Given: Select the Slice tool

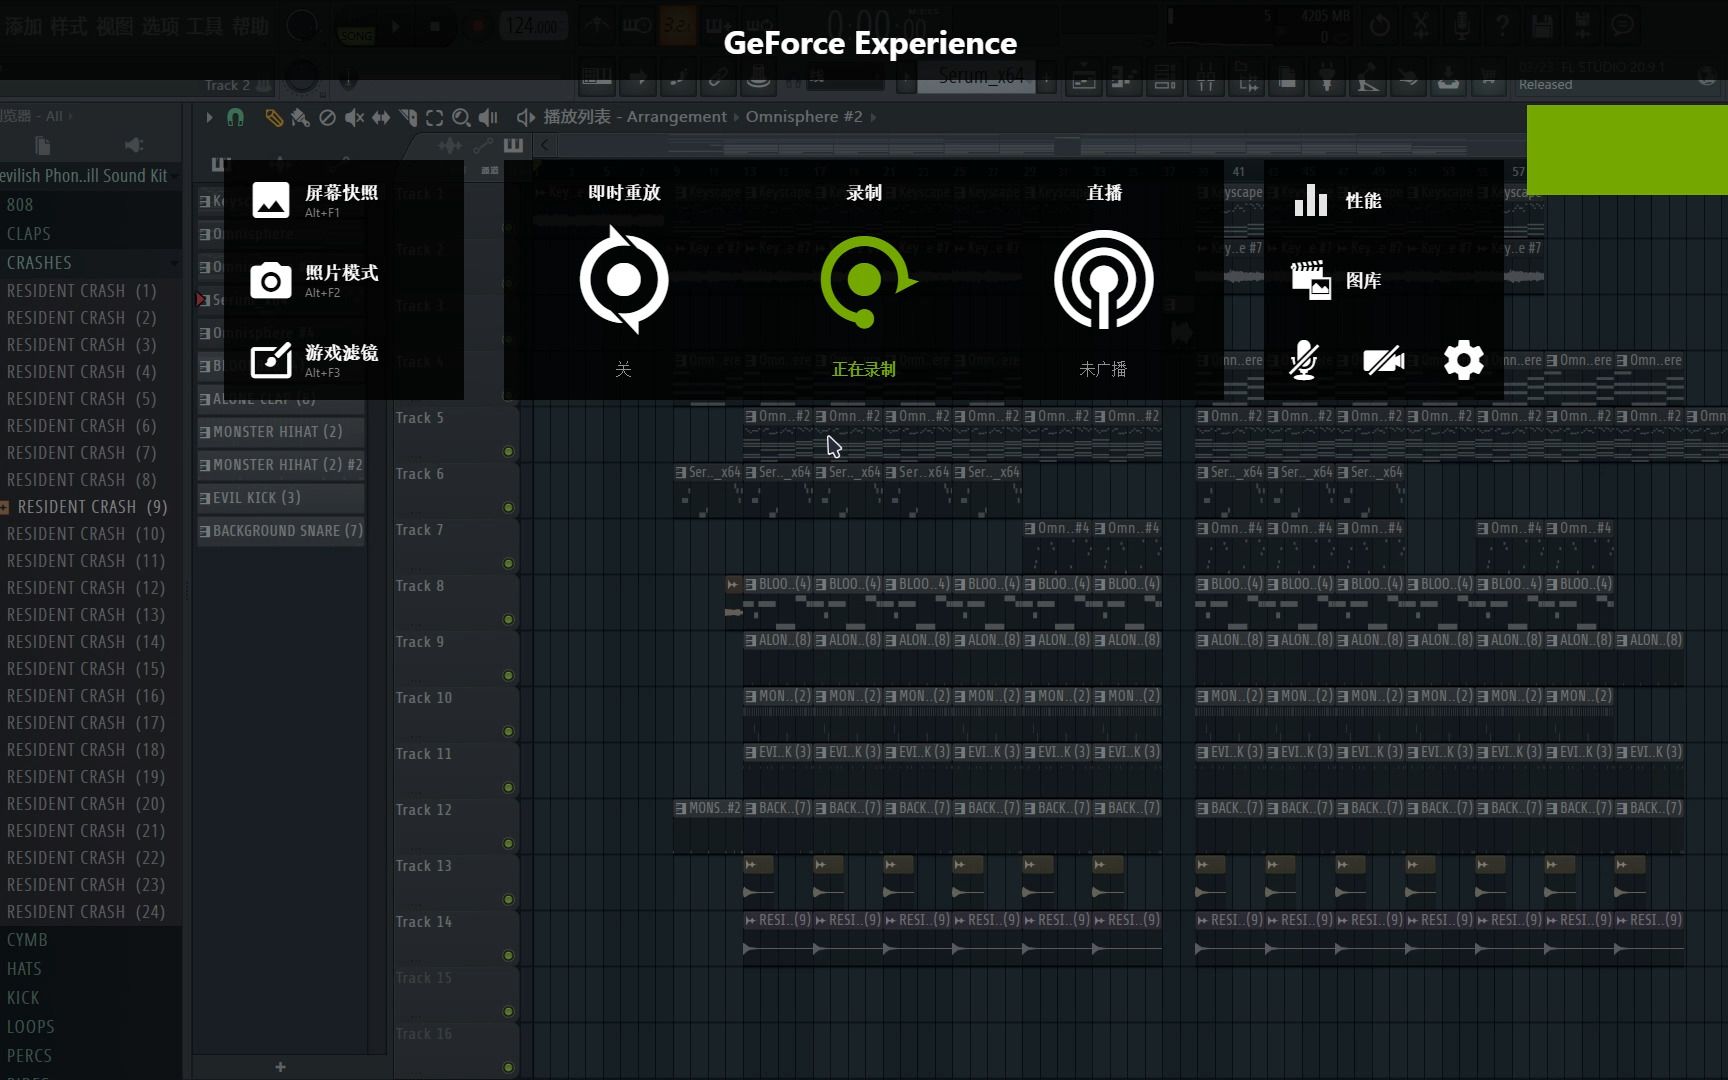Looking at the screenshot, I should click(x=408, y=117).
